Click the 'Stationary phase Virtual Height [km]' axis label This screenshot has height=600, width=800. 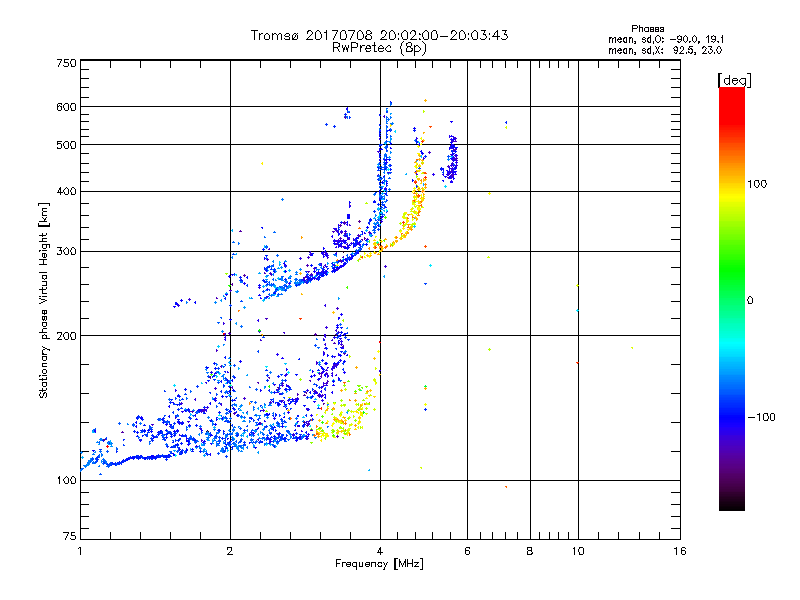coord(44,300)
